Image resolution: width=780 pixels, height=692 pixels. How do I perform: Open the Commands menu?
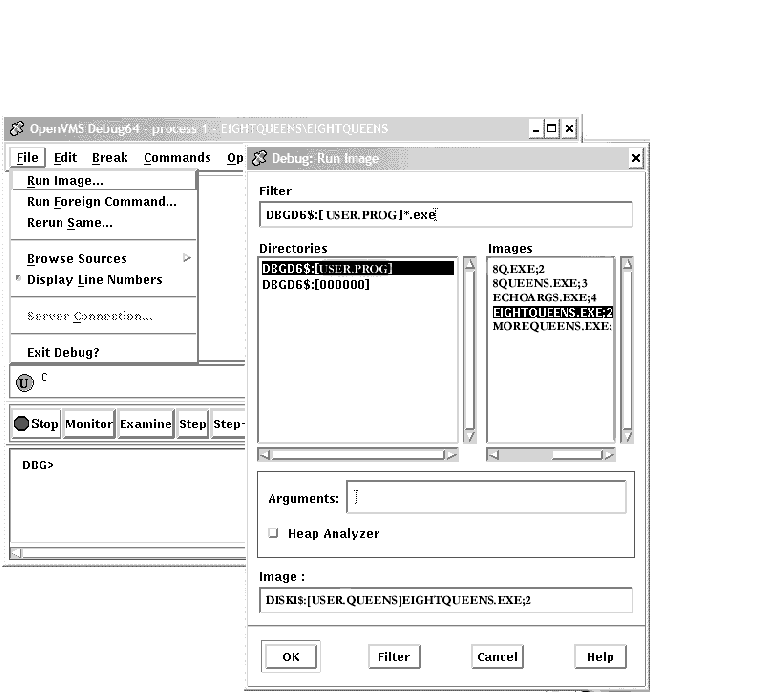coord(177,158)
